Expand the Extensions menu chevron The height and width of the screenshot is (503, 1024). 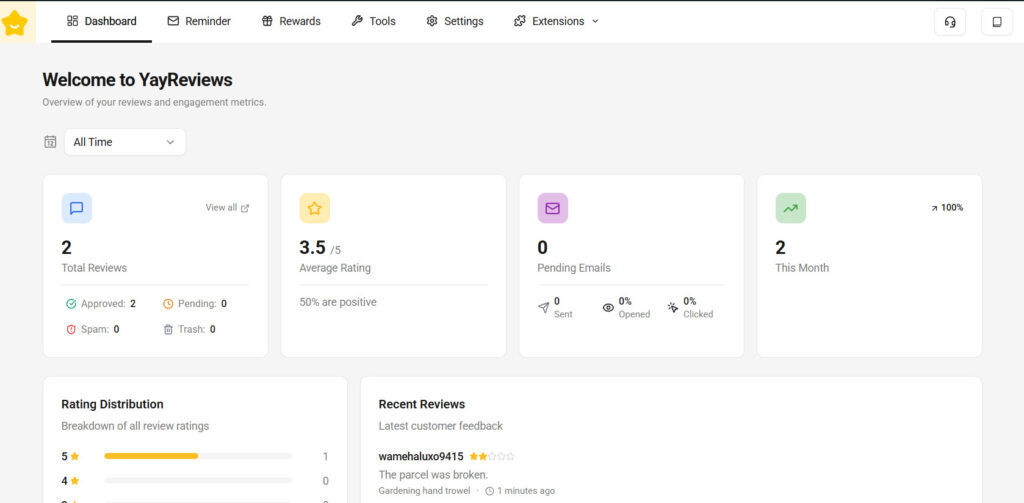[x=595, y=22]
